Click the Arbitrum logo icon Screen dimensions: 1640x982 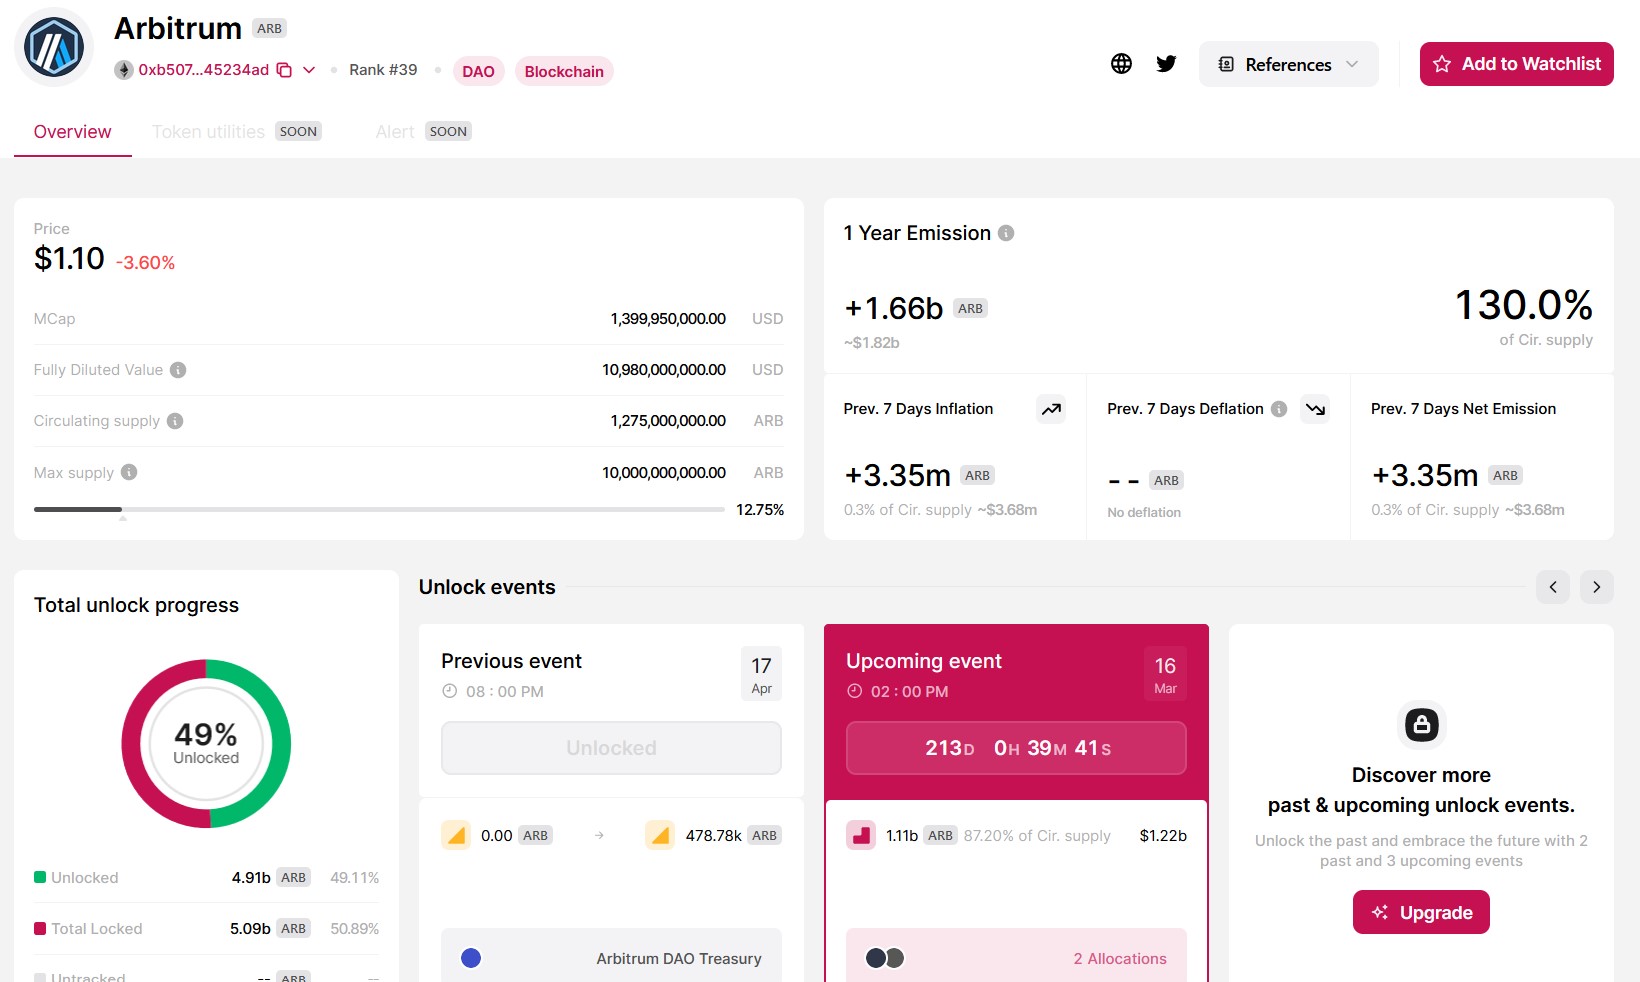pyautogui.click(x=54, y=47)
